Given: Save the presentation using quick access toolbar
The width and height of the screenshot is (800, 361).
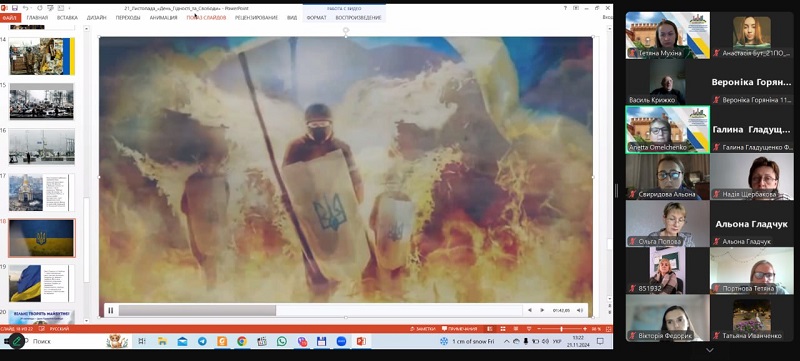Looking at the screenshot, I should point(14,8).
